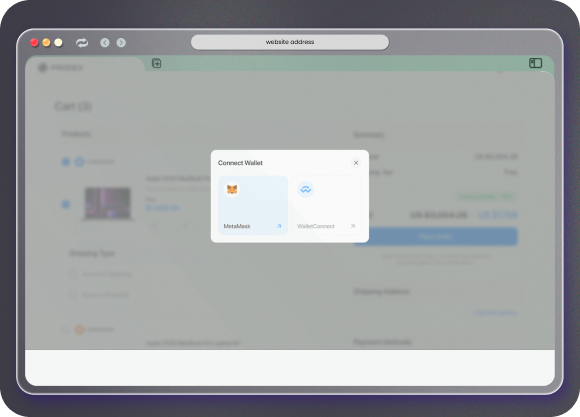Click the MacBook product thumbnail image

tap(108, 204)
